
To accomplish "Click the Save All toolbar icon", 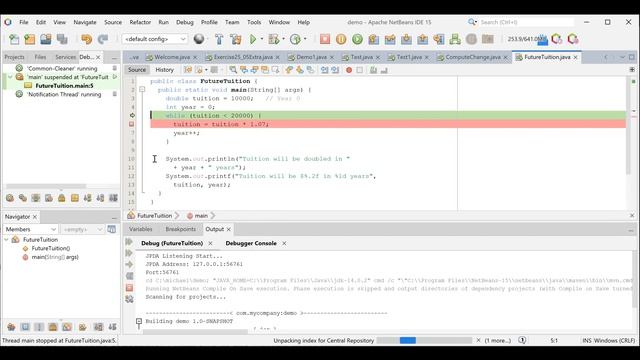I will (x=62, y=39).
